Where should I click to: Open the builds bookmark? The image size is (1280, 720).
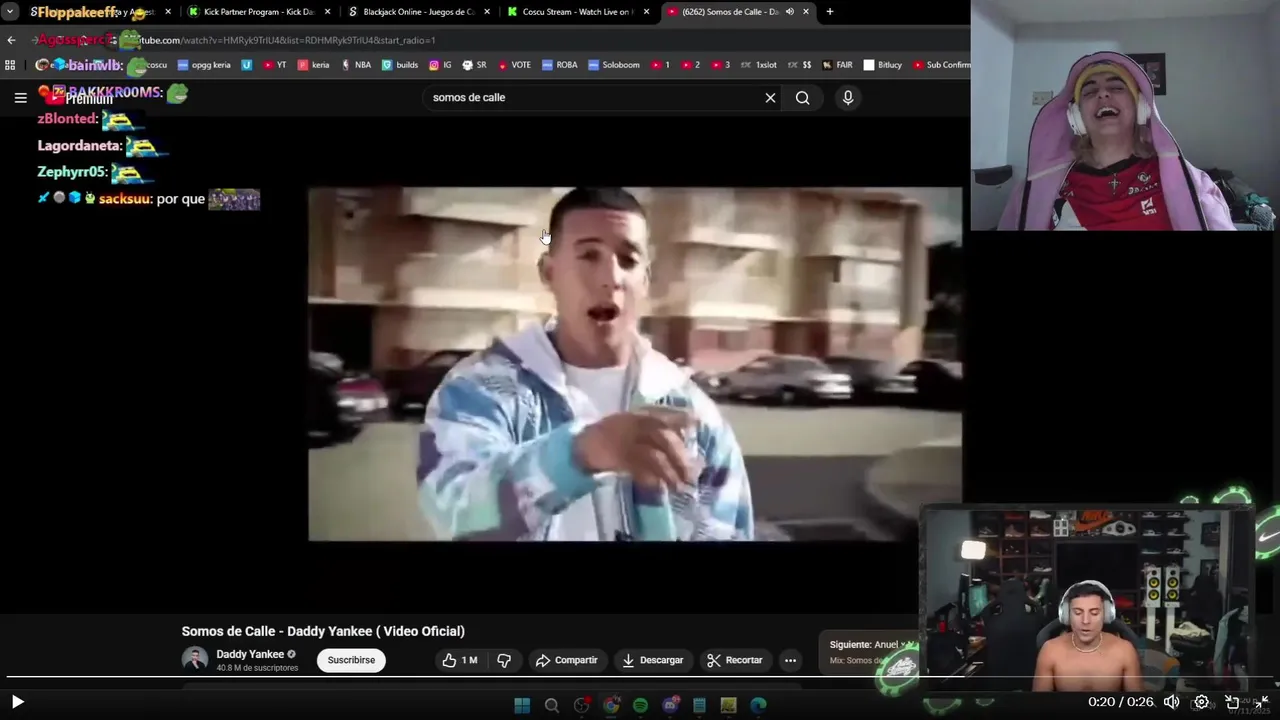click(400, 65)
